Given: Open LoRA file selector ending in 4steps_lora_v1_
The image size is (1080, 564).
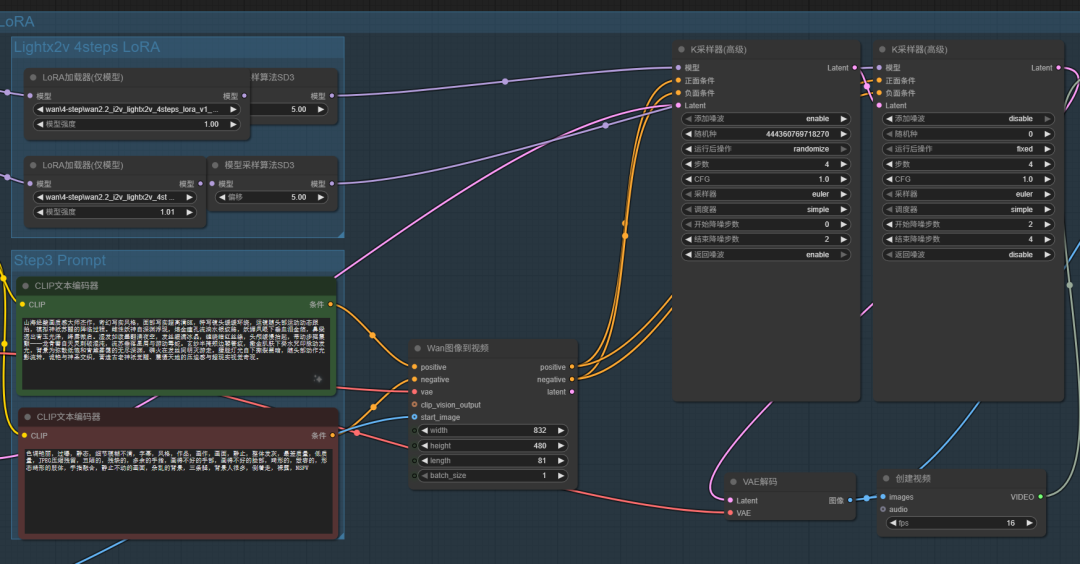Looking at the screenshot, I should coord(136,109).
